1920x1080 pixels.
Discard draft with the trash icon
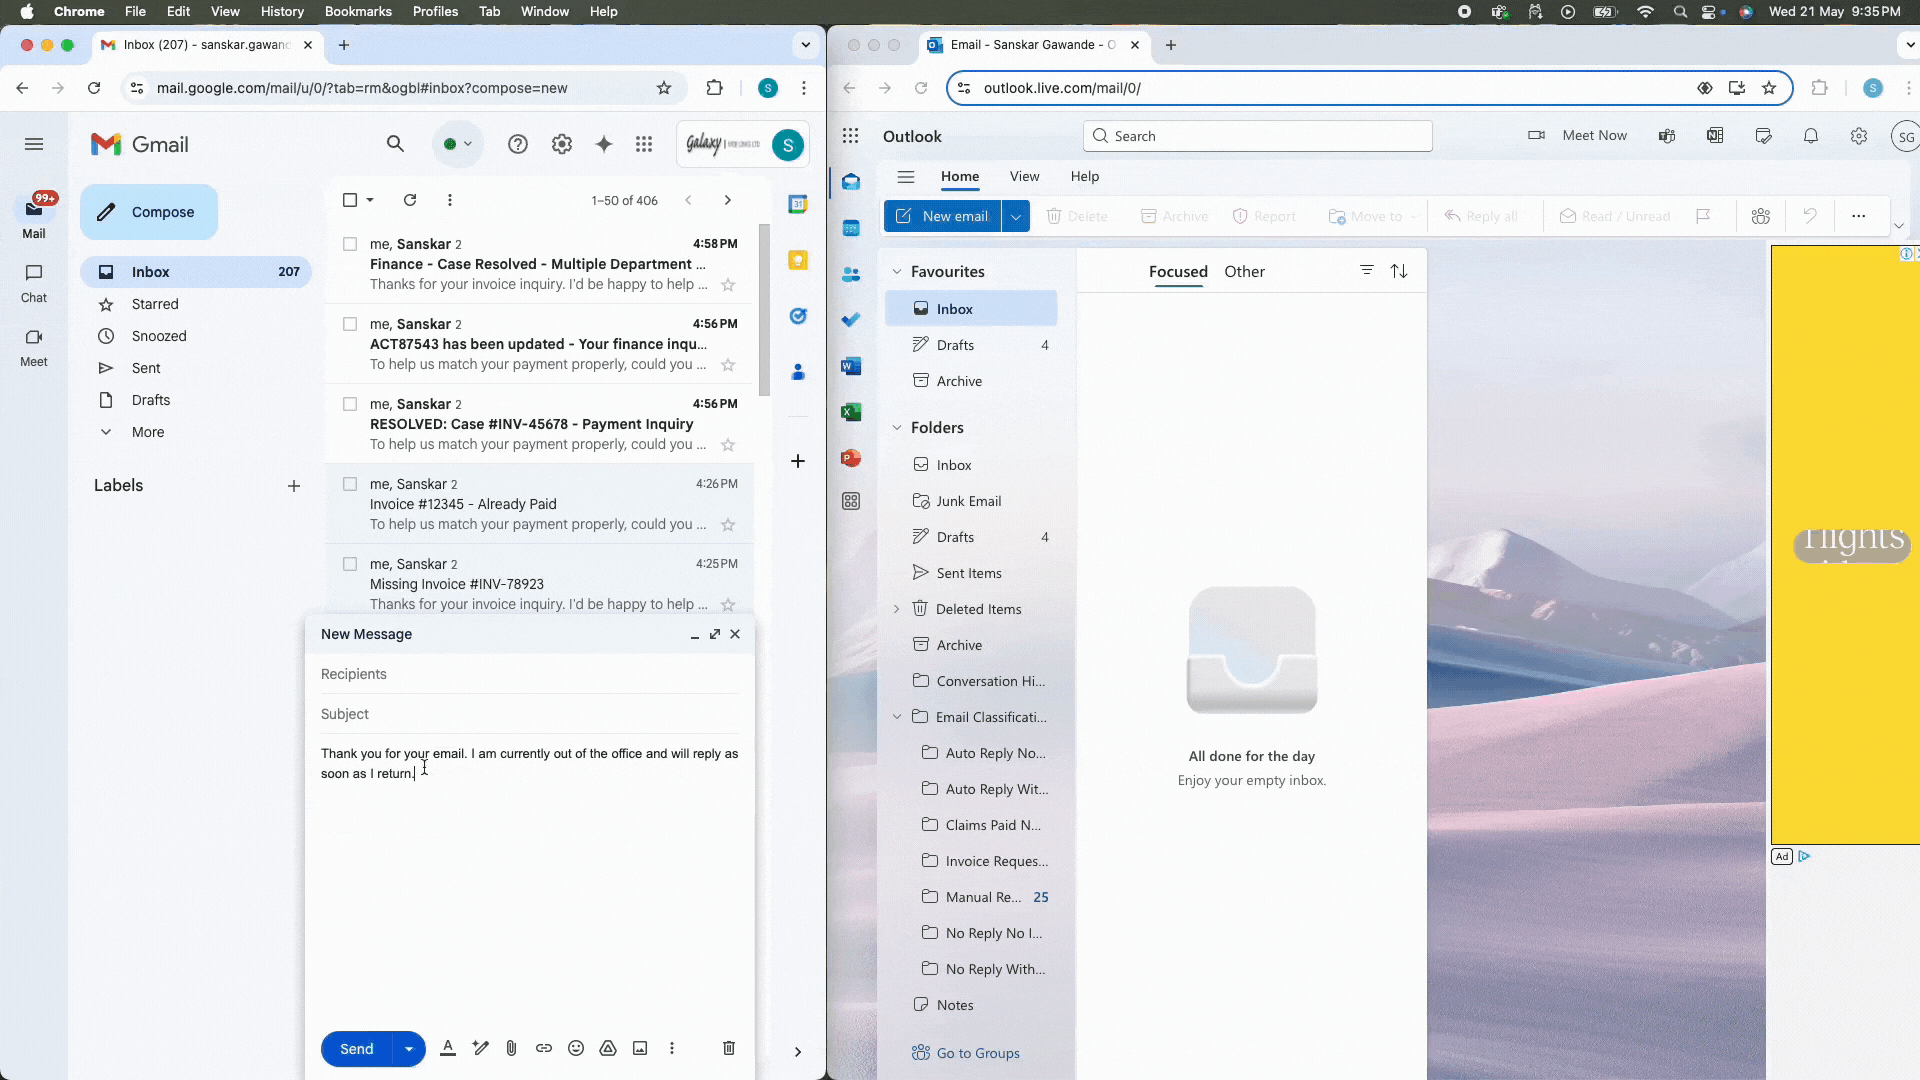(729, 1048)
